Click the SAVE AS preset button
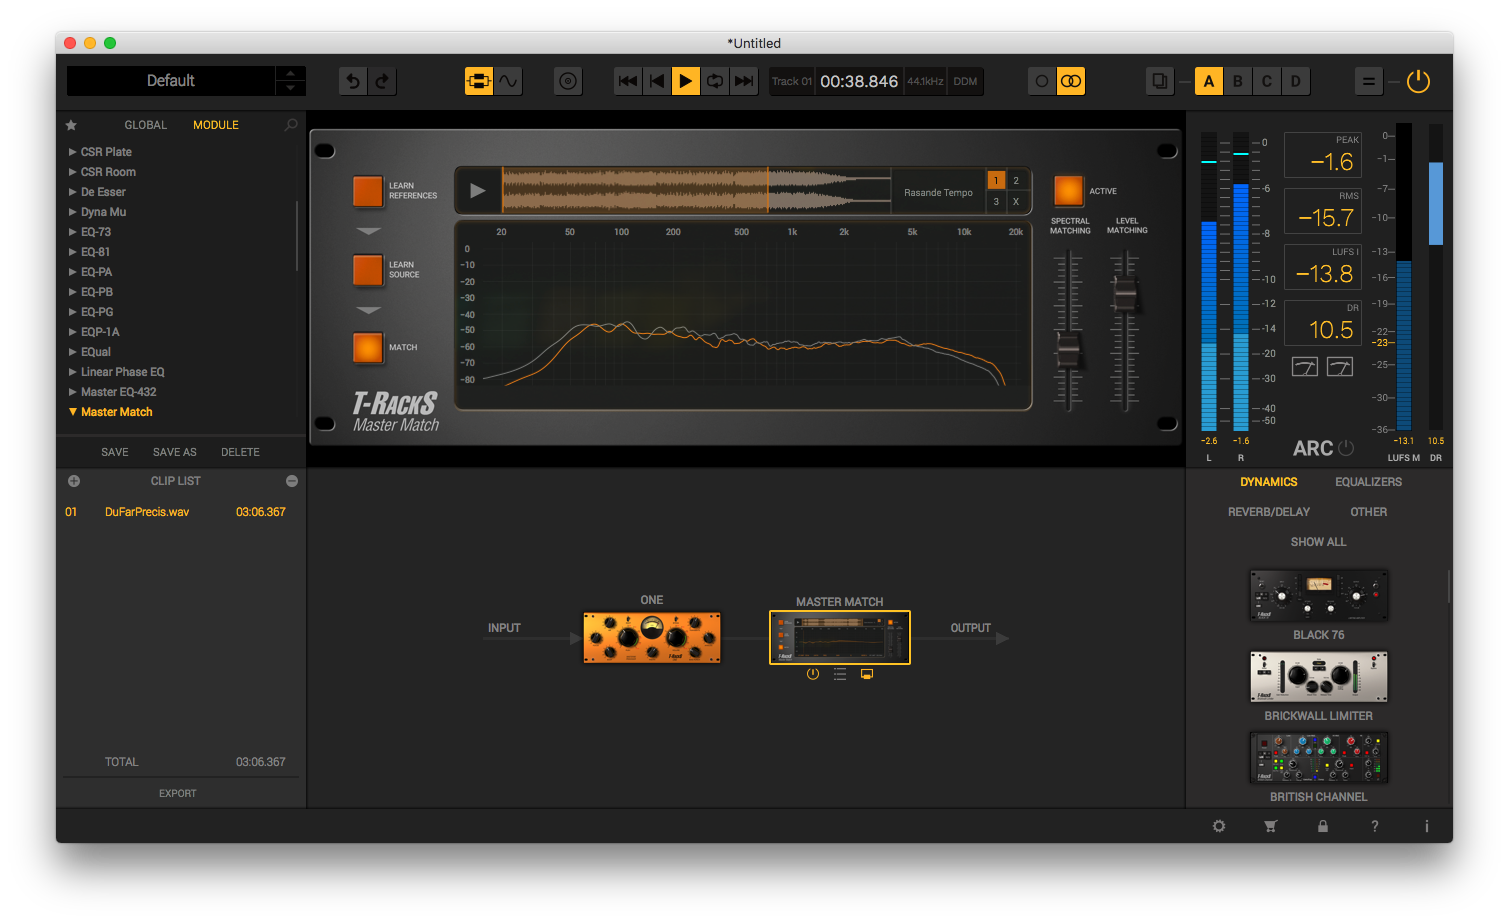 (175, 452)
